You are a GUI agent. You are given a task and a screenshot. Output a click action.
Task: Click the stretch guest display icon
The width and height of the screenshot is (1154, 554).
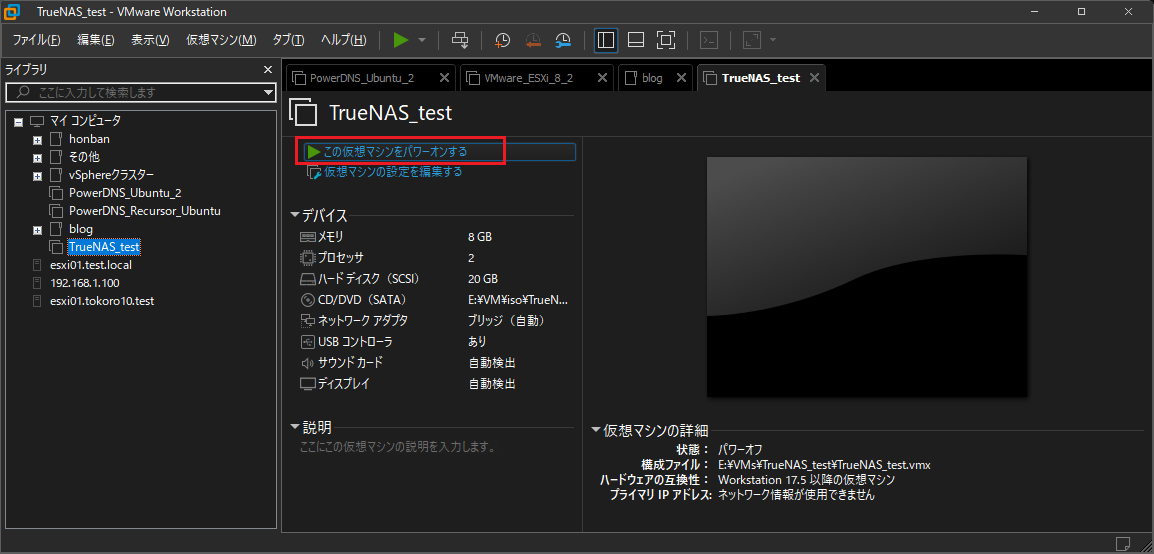click(x=751, y=40)
